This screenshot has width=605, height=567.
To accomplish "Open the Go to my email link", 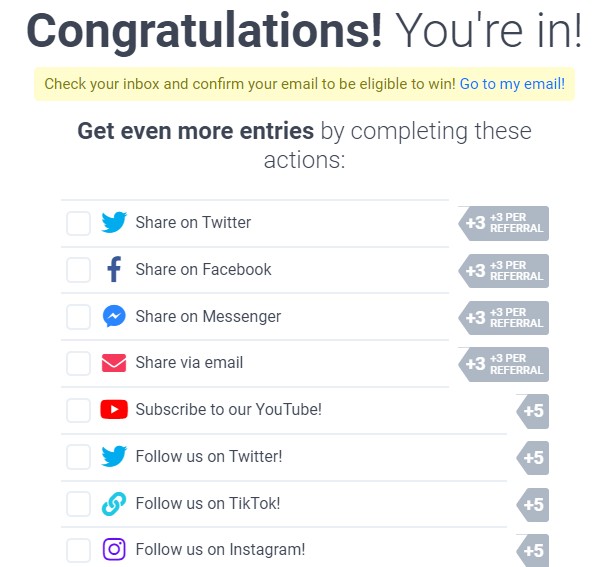I will point(512,84).
